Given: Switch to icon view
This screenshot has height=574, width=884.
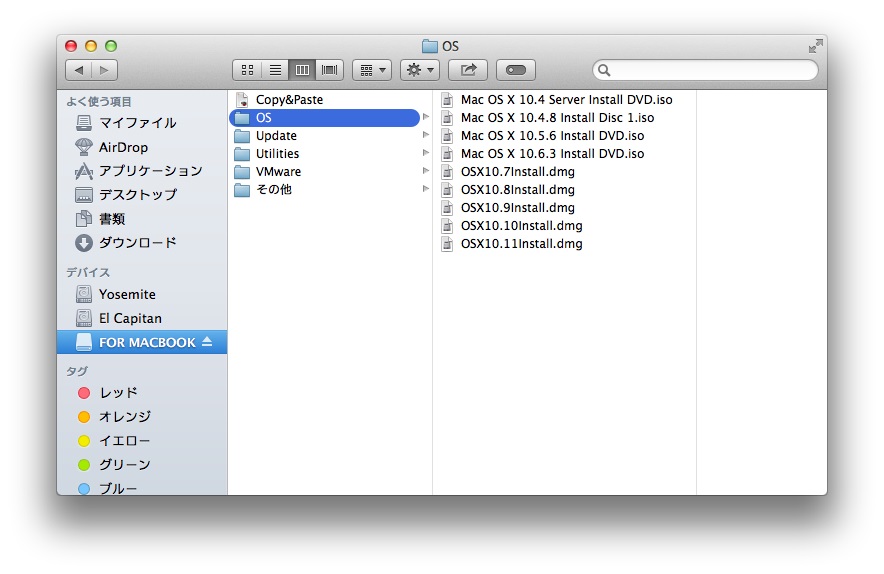Looking at the screenshot, I should click(x=247, y=70).
